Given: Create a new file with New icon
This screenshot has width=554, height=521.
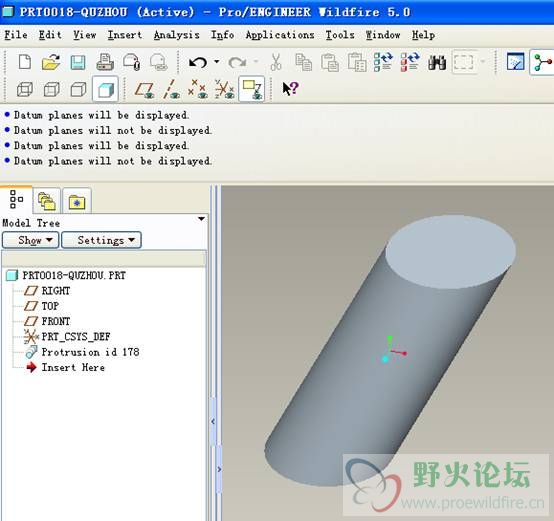Looking at the screenshot, I should (x=25, y=63).
